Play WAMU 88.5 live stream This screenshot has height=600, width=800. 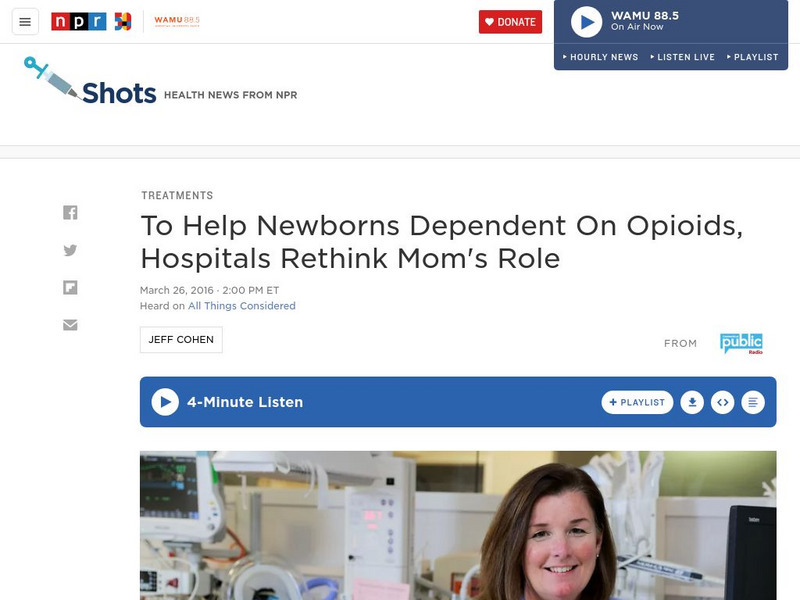click(587, 22)
